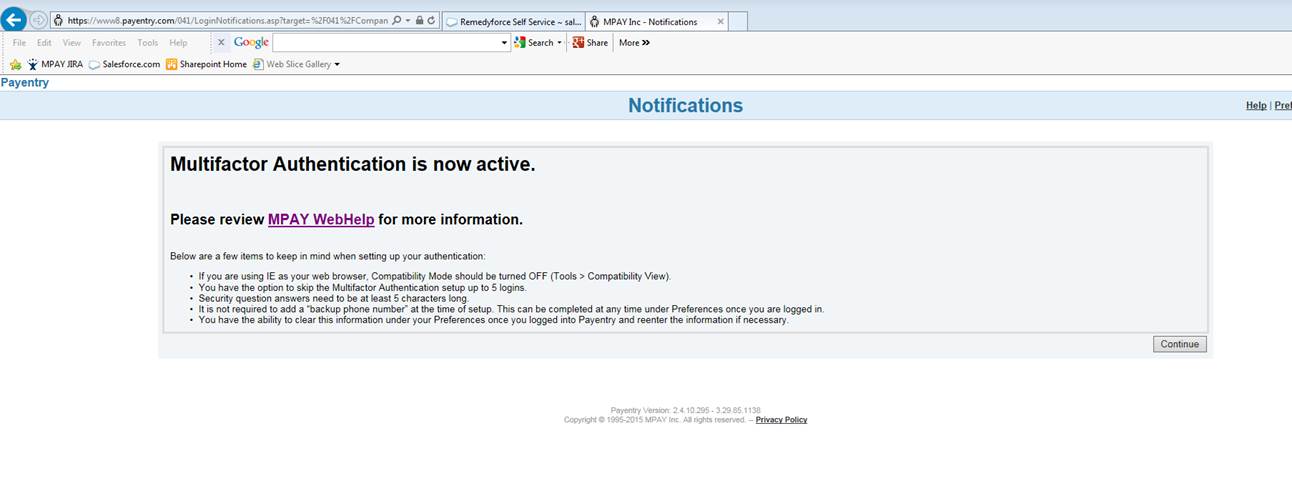
Task: Expand the Web Slice Gallery dropdown
Action: [337, 64]
